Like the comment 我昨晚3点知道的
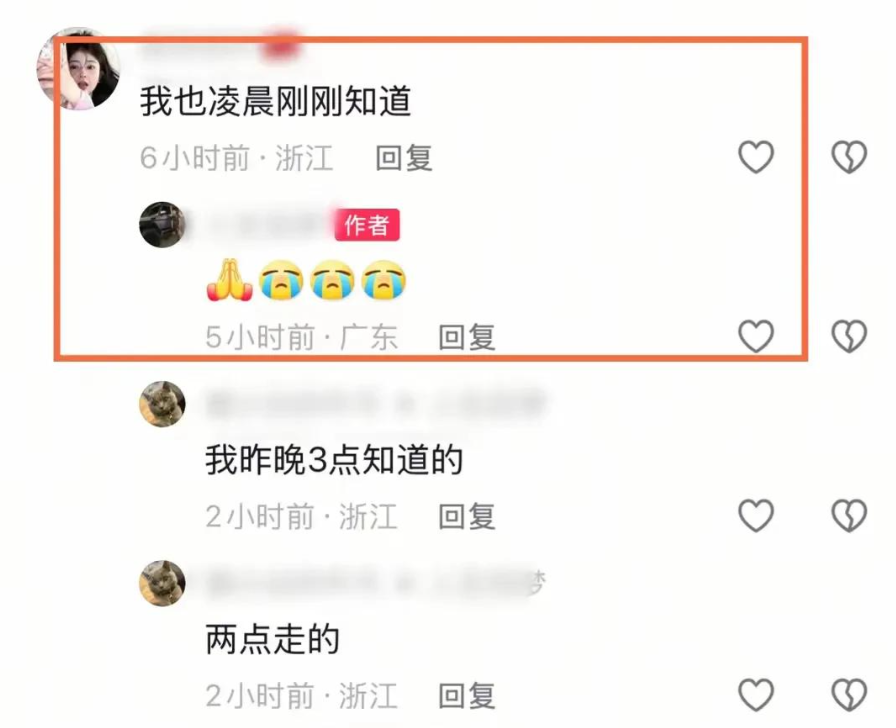896x728 pixels. (x=756, y=515)
